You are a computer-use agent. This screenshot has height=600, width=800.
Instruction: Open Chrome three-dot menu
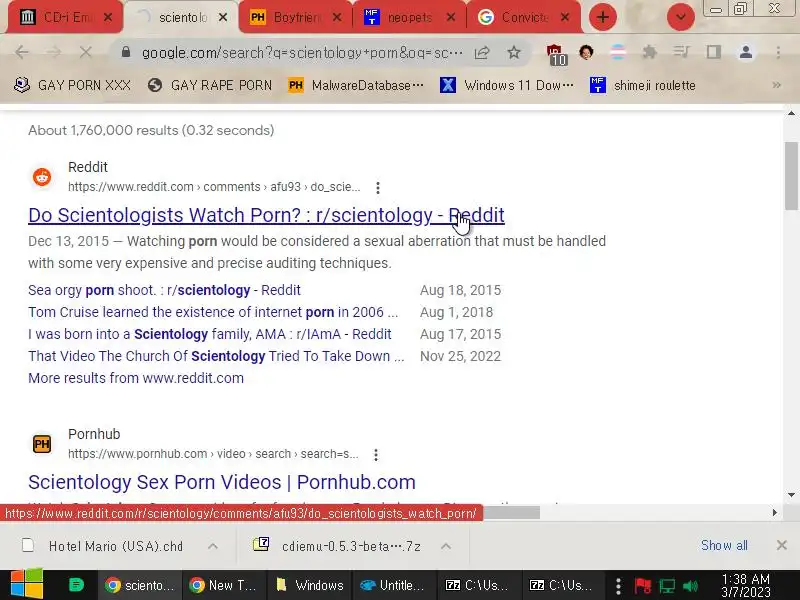point(778,52)
